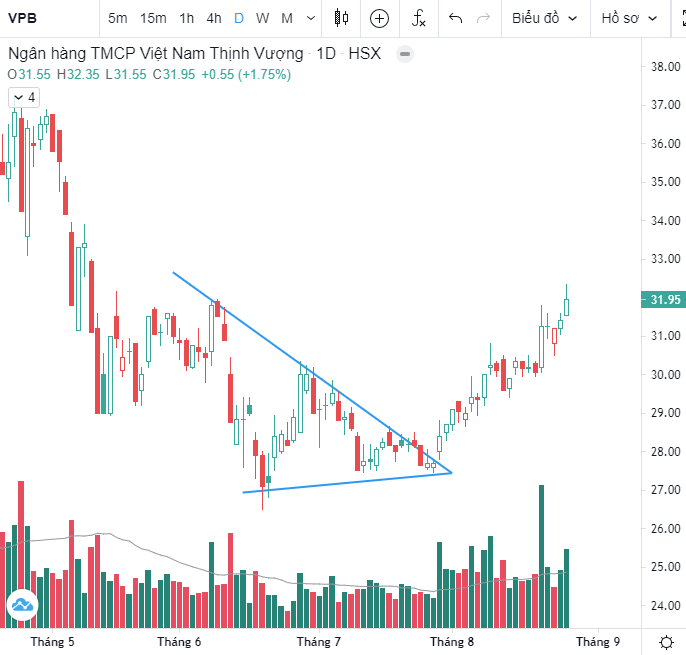Open the candlestick chart type selector
Viewport: 686px width, 655px height.
coord(341,18)
